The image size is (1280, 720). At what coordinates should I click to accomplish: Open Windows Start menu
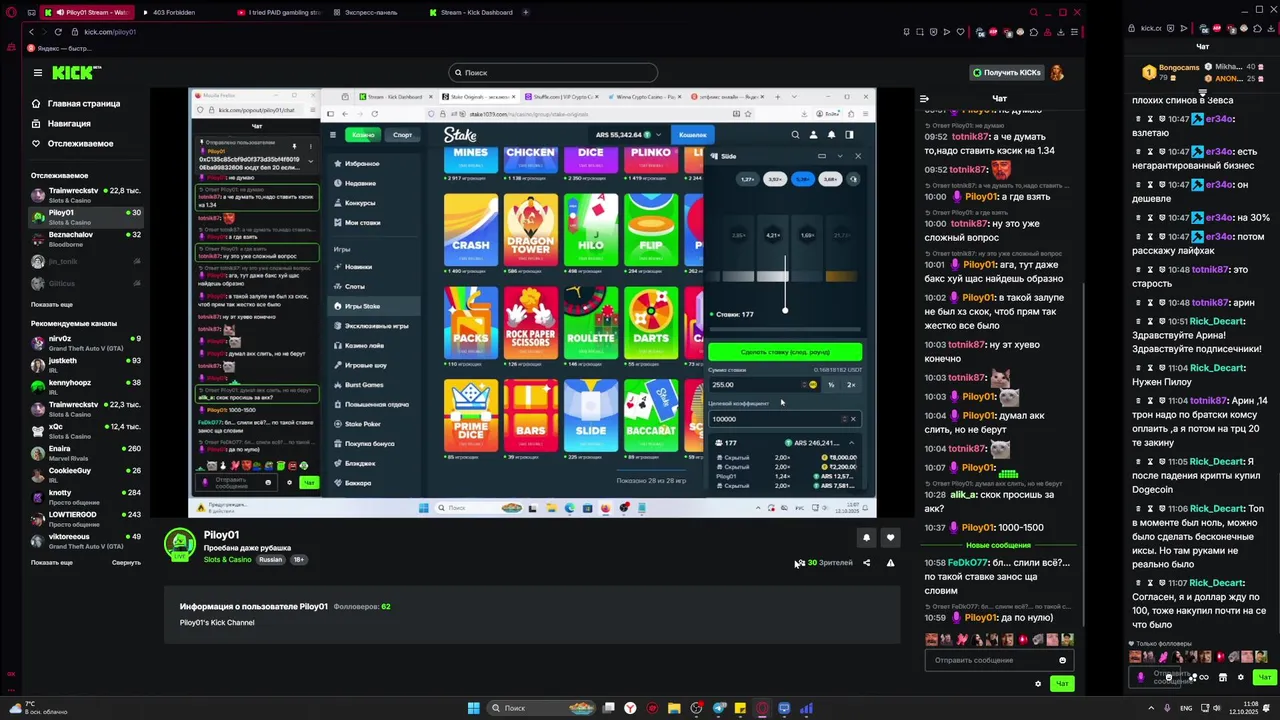pos(474,708)
